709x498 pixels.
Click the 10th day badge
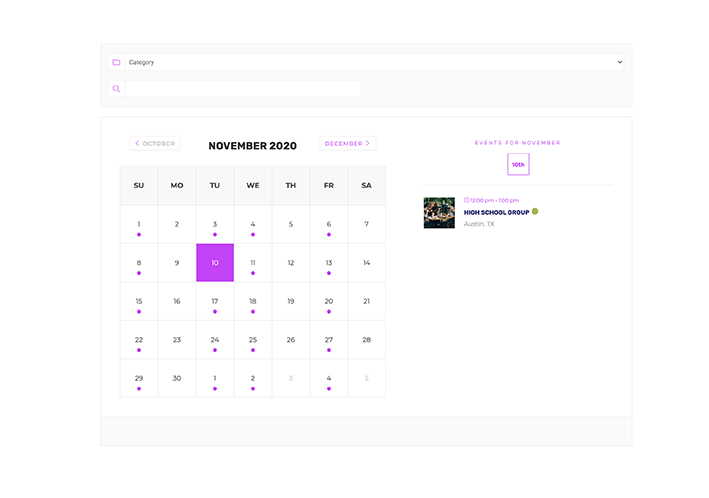coord(518,164)
